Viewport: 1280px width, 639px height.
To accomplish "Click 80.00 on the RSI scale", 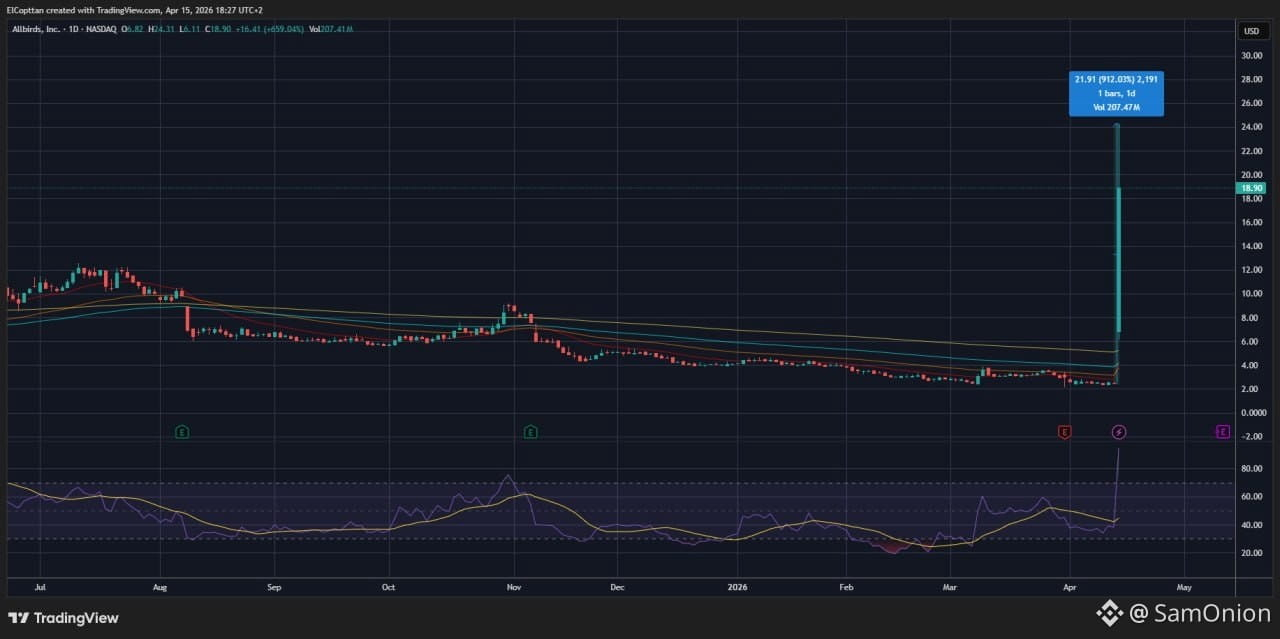I will [x=1251, y=469].
